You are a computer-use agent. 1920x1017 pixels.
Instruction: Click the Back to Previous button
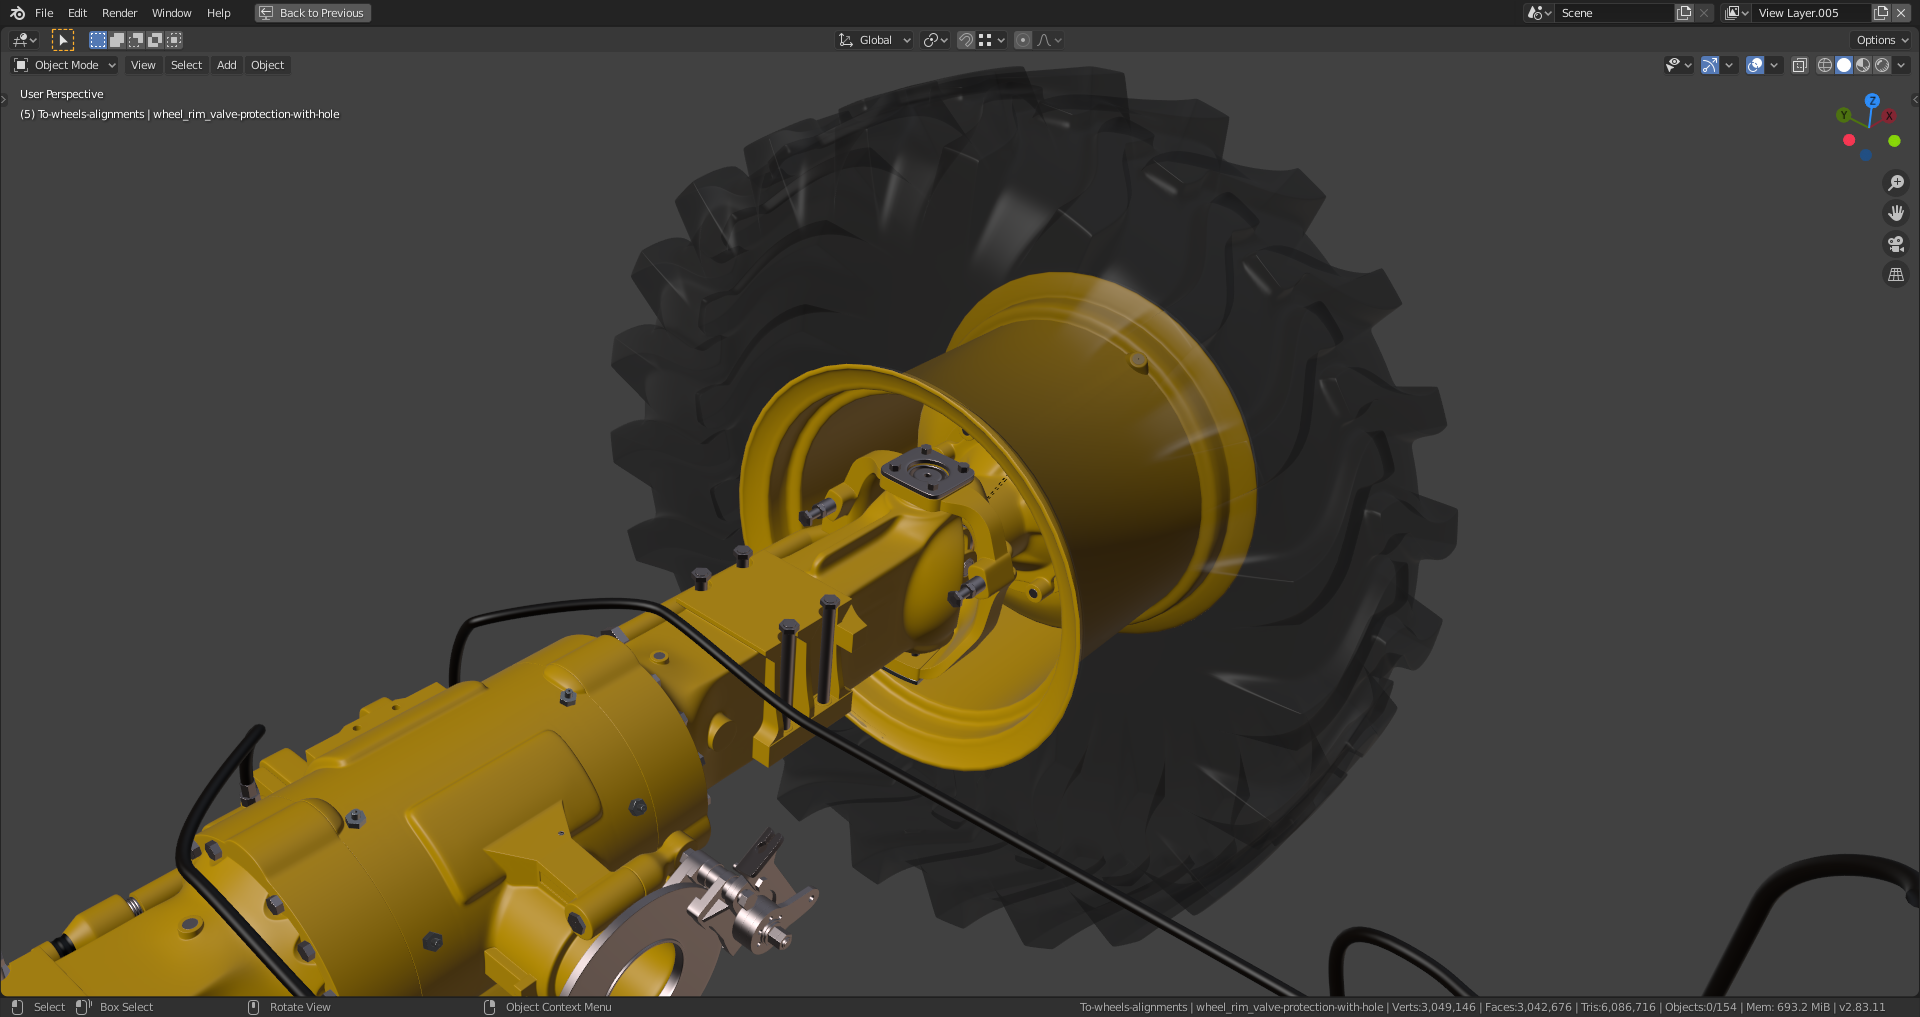313,13
